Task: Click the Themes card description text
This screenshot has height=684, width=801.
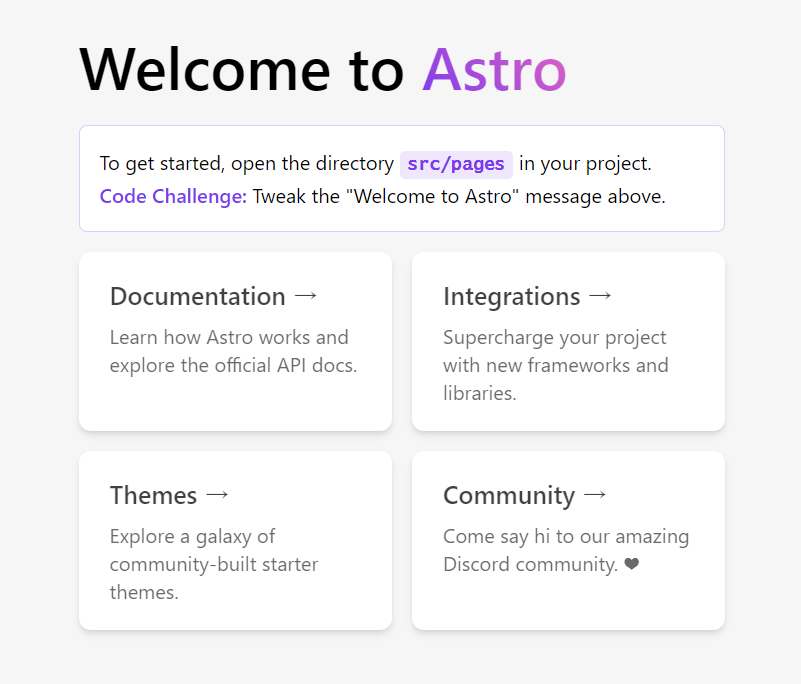Action: point(213,564)
